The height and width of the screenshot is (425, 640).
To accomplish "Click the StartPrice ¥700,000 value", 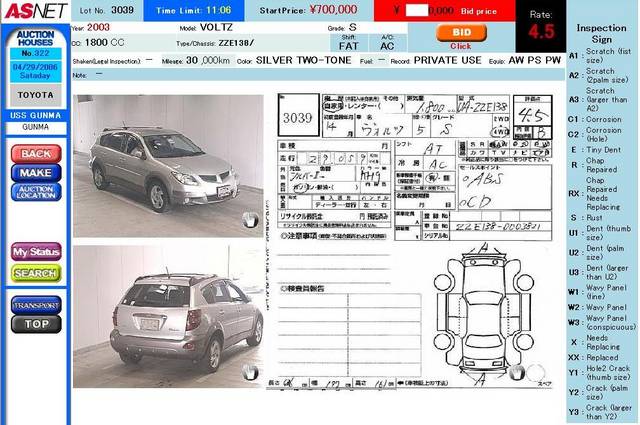I will (333, 10).
